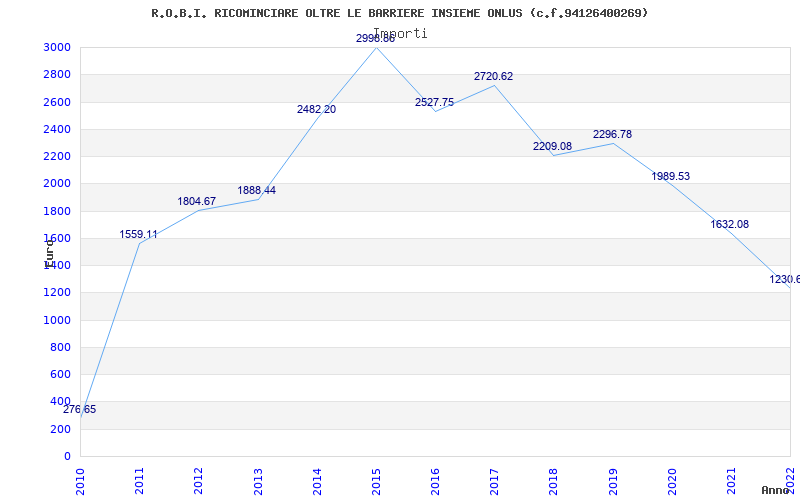Select the 1888.44 value label

[257, 190]
